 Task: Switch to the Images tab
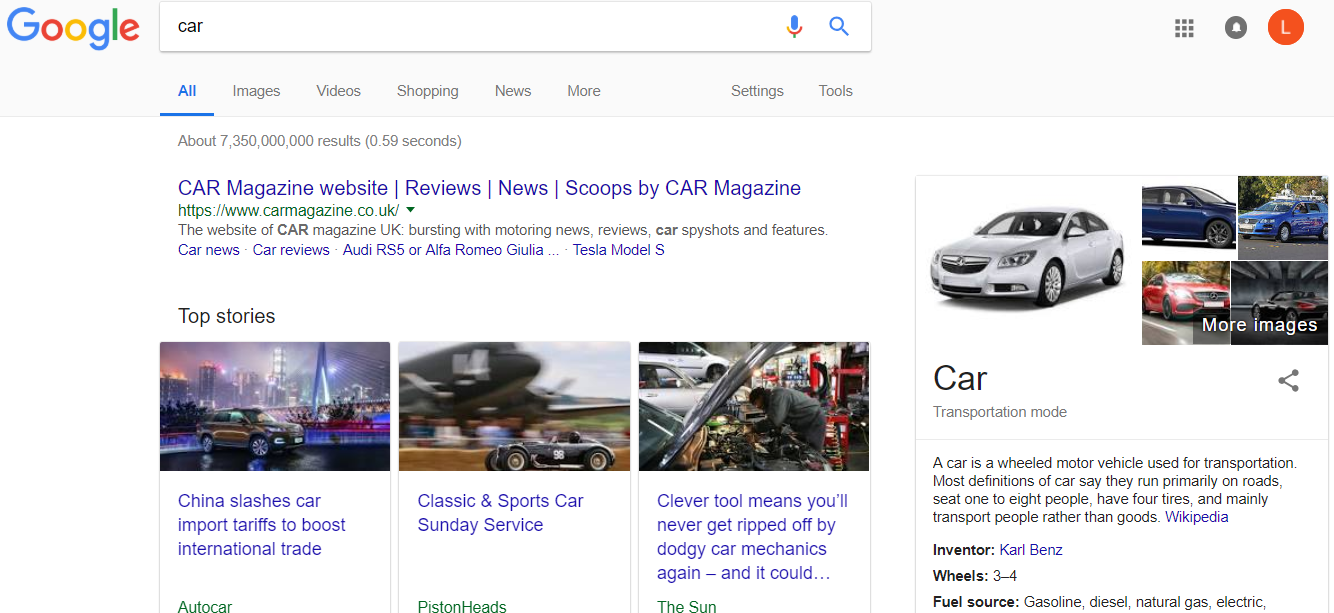(256, 91)
